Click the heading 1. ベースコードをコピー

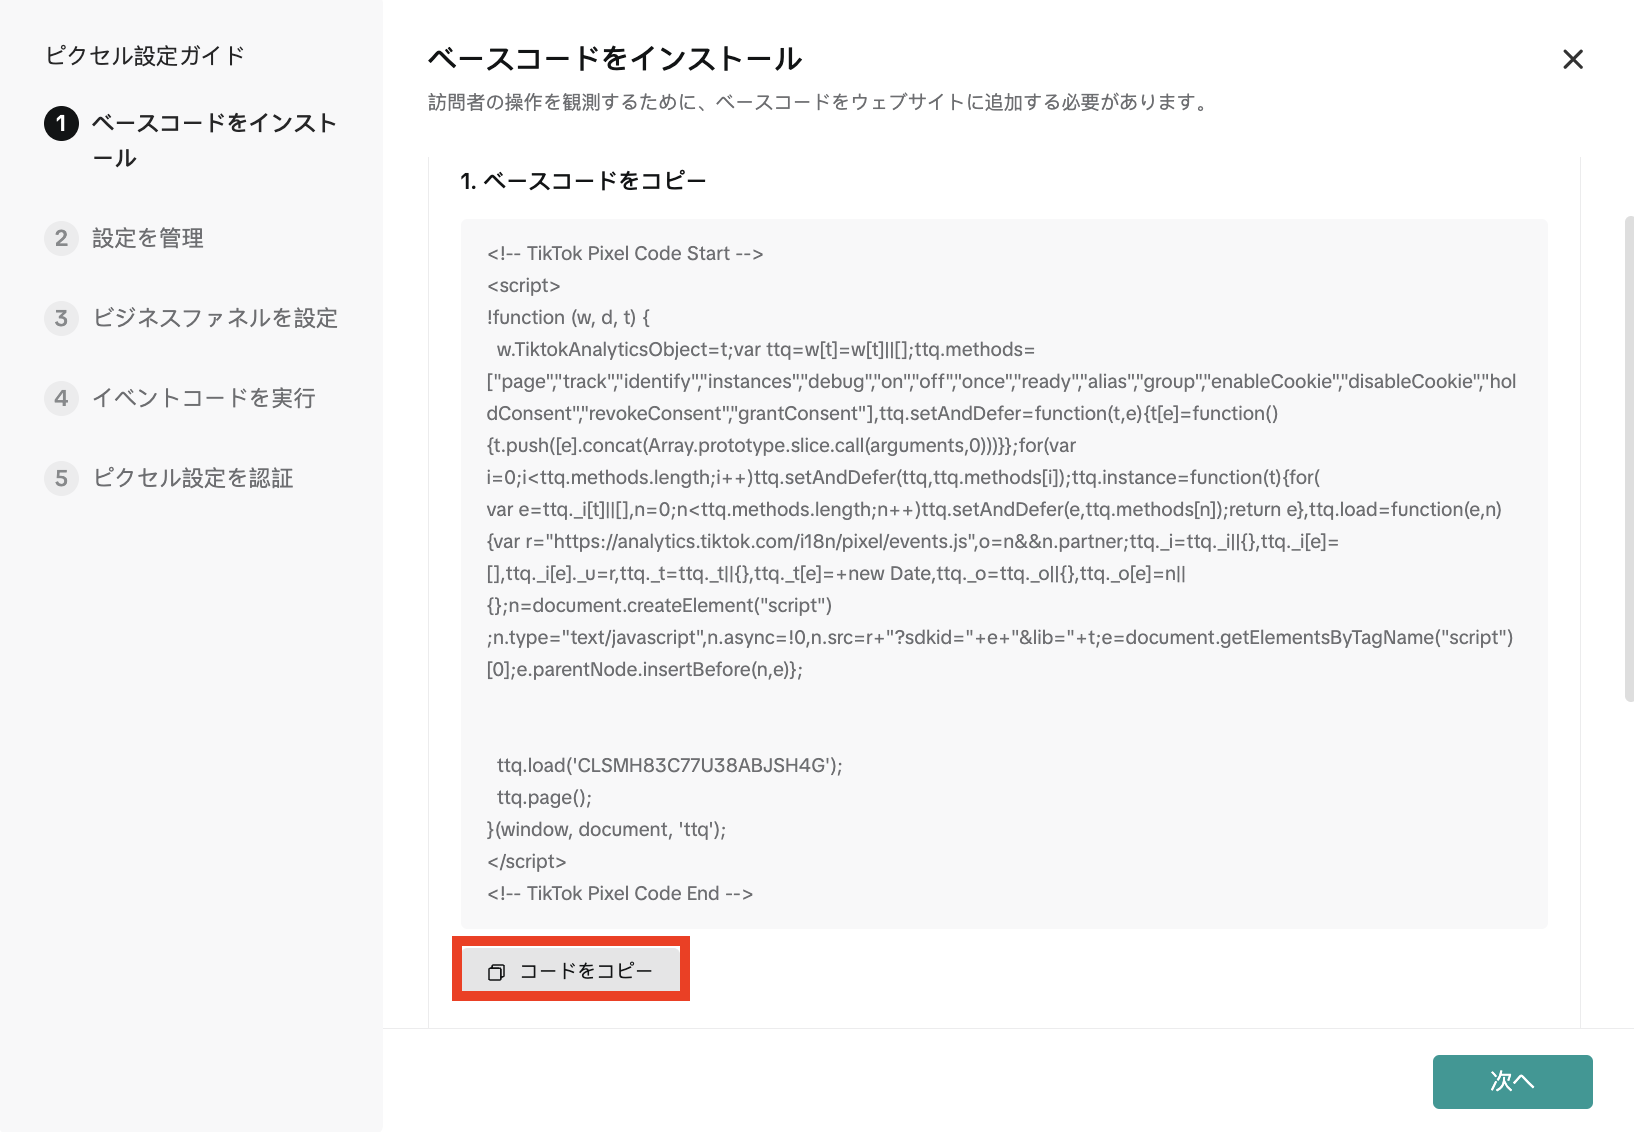[583, 181]
